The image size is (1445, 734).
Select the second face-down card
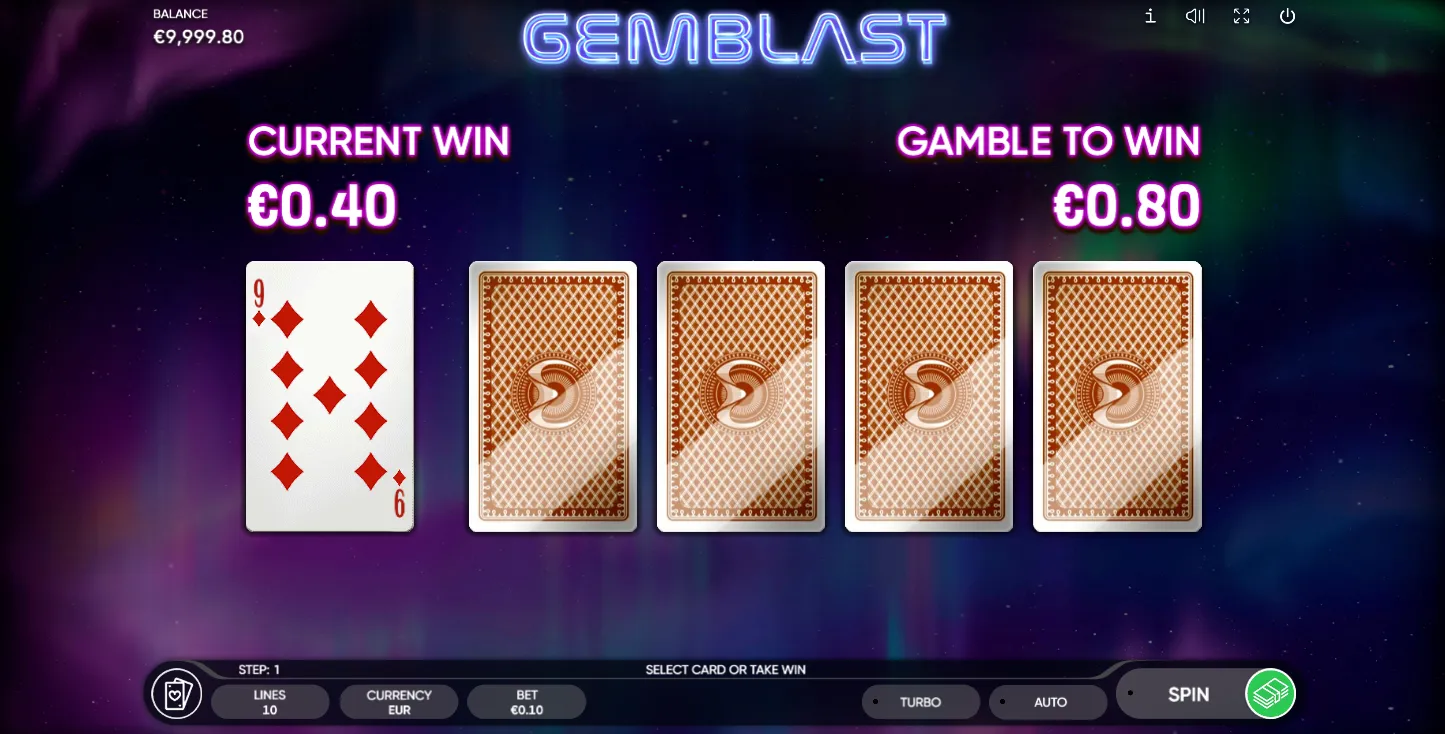pos(741,396)
